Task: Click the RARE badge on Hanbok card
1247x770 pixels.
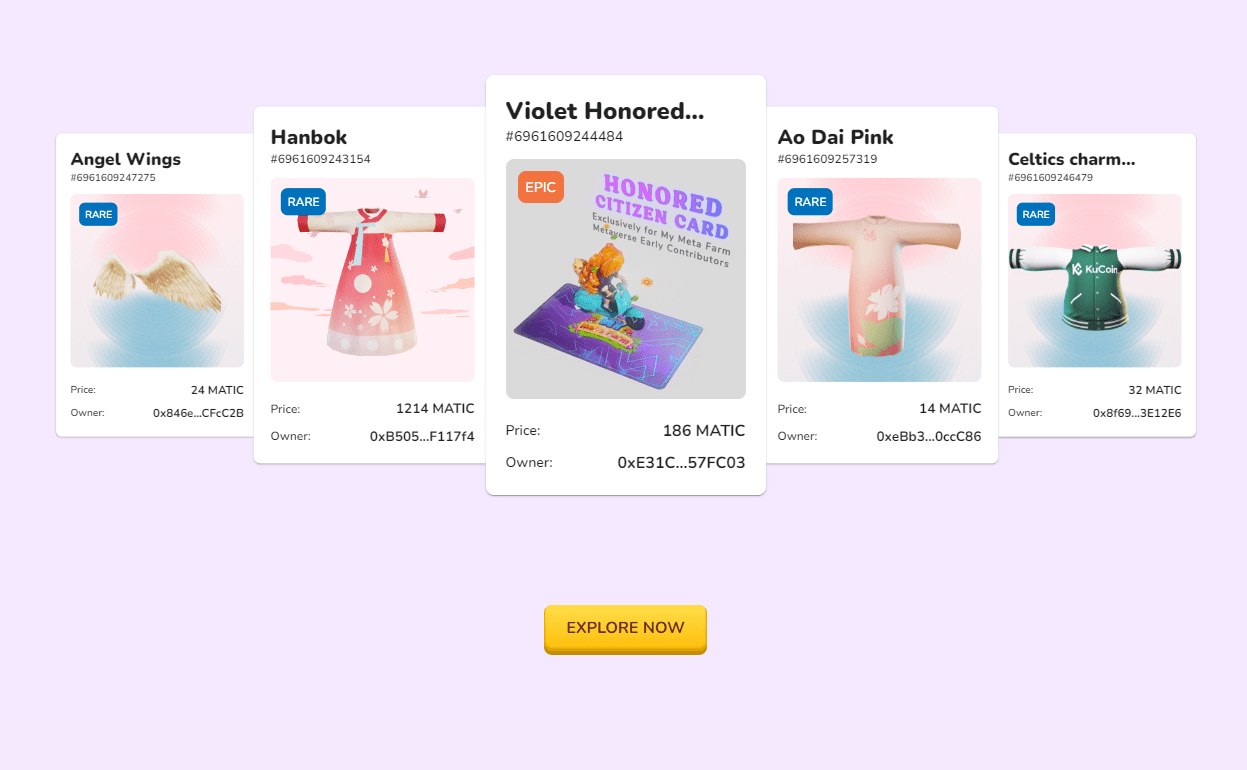Action: point(303,202)
